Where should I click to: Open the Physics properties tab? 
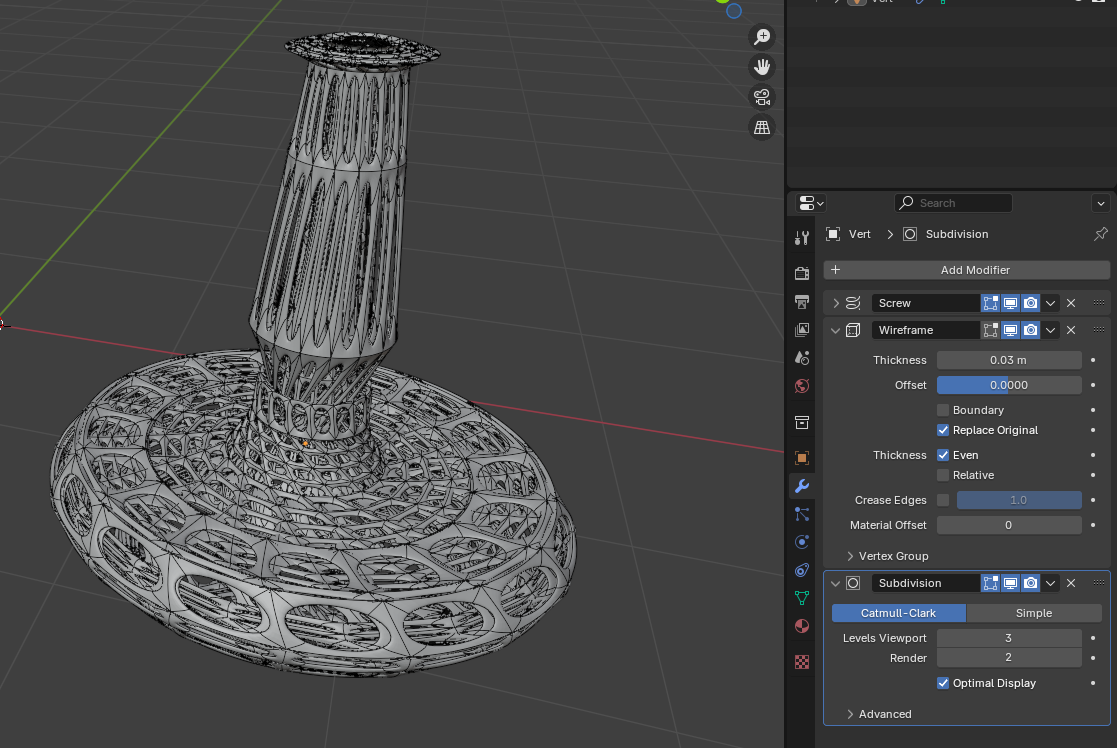tap(802, 542)
